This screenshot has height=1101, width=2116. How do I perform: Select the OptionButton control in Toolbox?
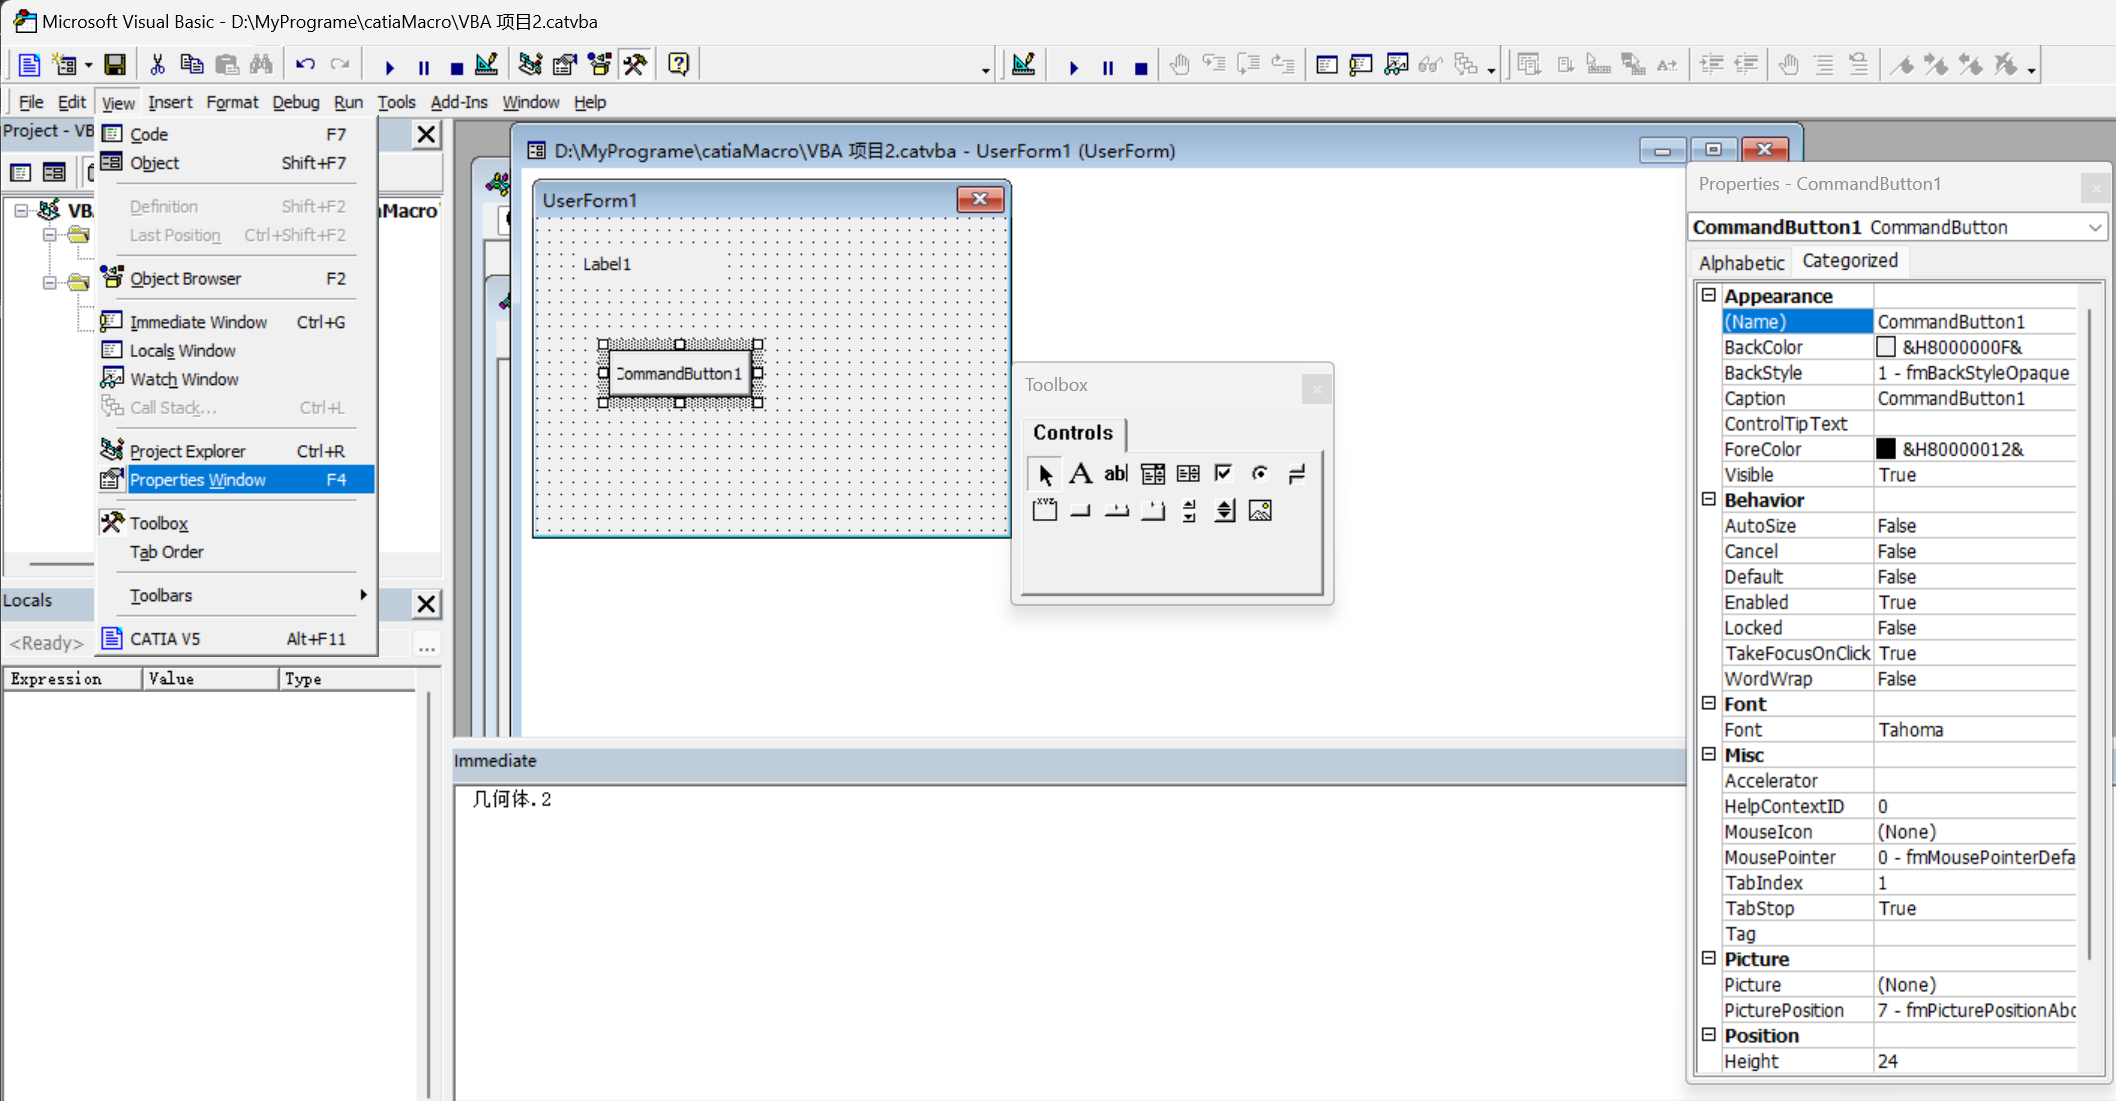tap(1260, 474)
